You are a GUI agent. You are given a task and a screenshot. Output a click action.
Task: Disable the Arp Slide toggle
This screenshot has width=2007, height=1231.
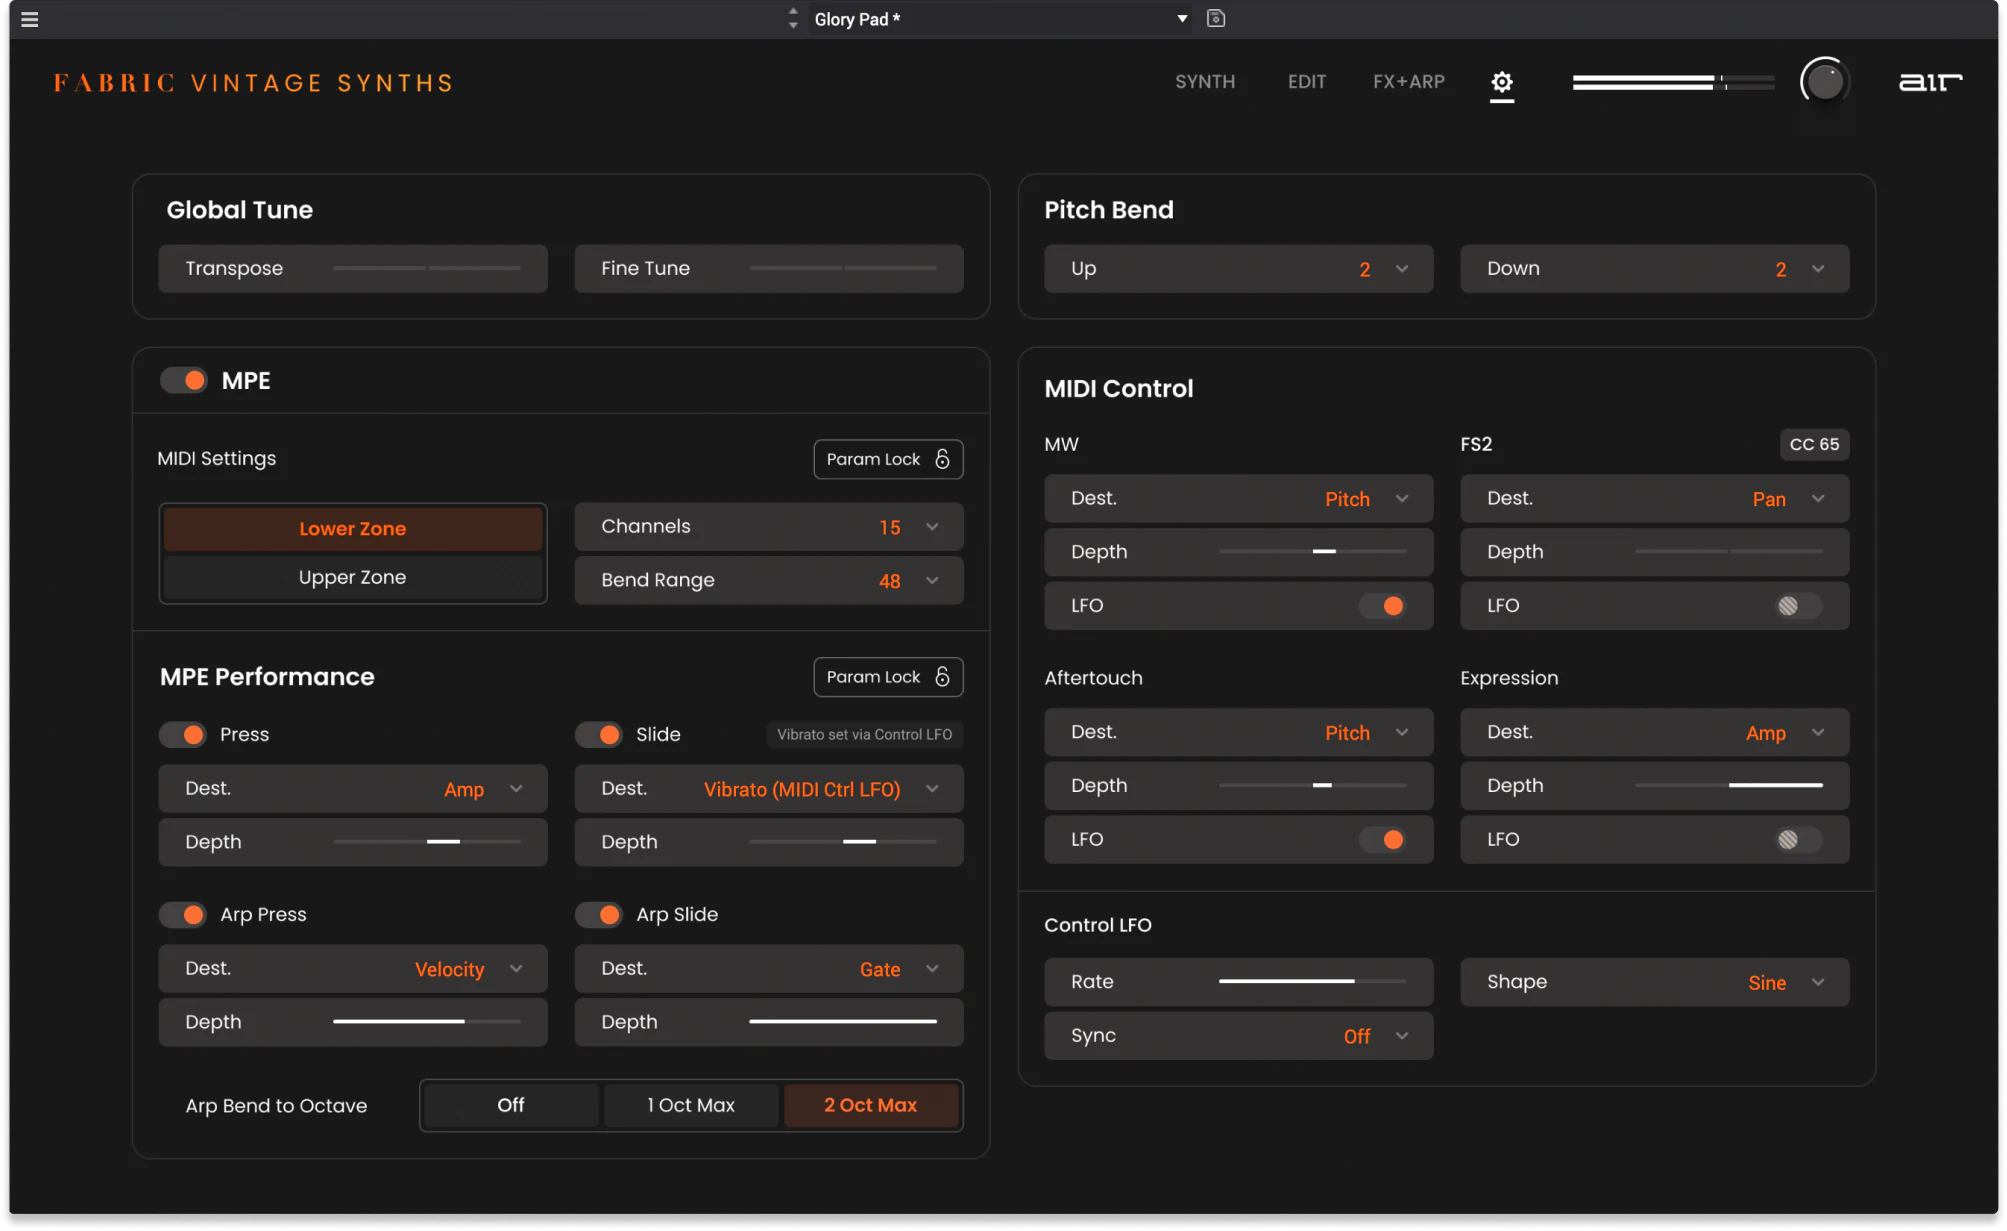point(600,914)
